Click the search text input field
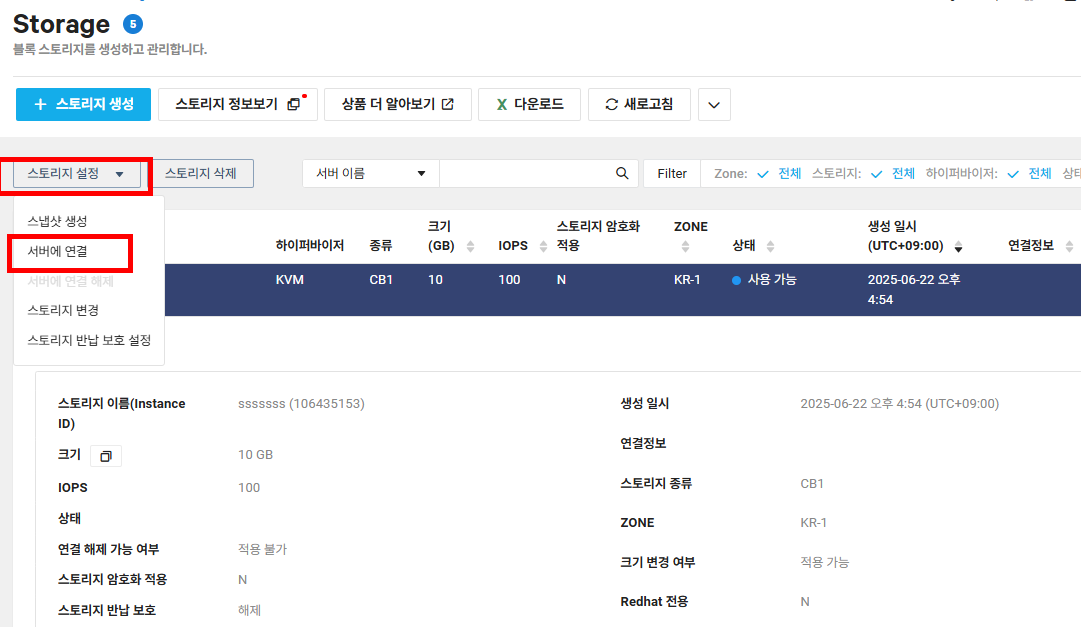 (525, 174)
